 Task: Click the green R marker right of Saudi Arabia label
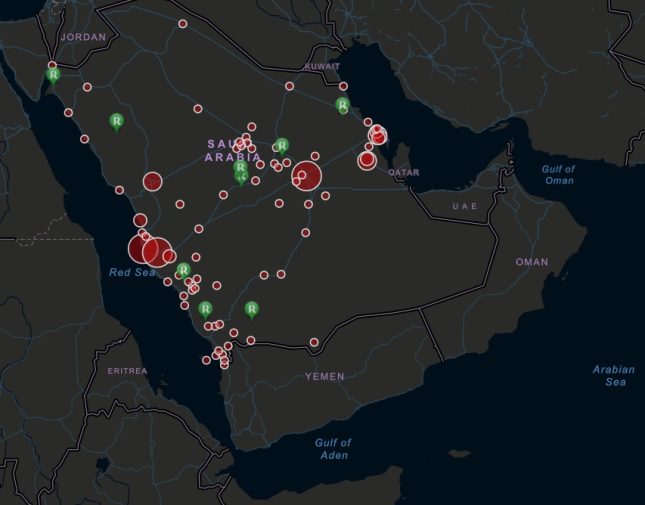(x=282, y=146)
